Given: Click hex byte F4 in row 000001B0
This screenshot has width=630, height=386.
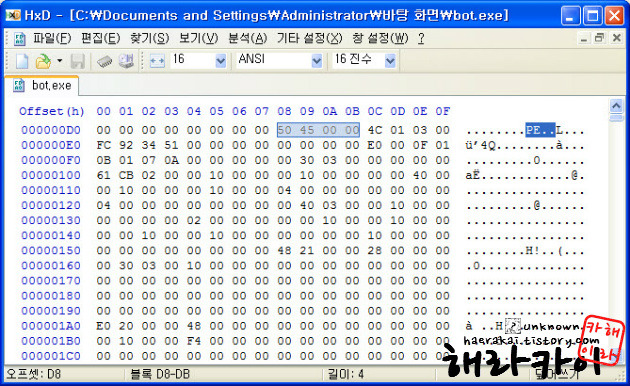Looking at the screenshot, I should pos(194,341).
